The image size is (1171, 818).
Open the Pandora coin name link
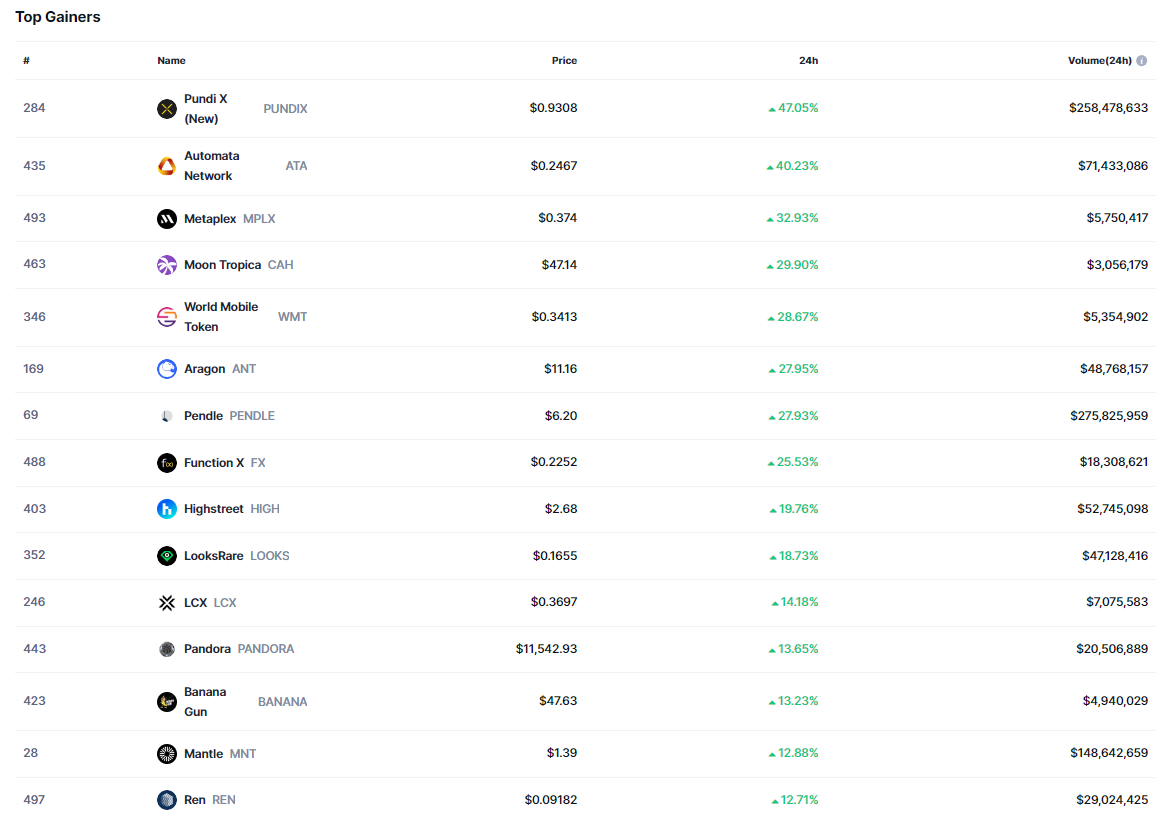207,649
